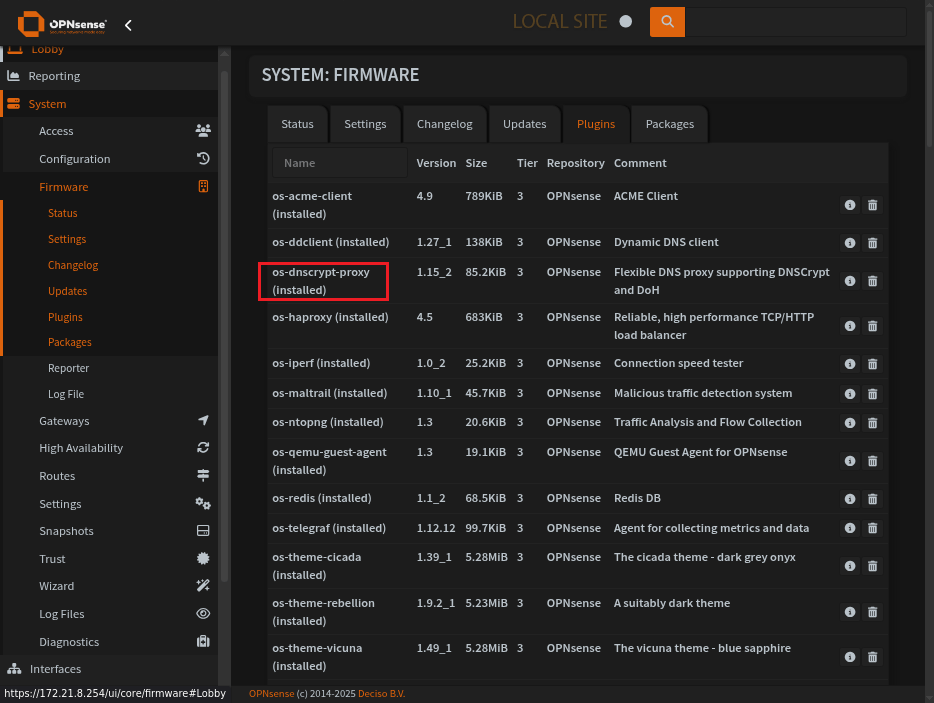Image resolution: width=934 pixels, height=703 pixels.
Task: Show info for os-theme-cicada plugin
Action: tap(850, 566)
